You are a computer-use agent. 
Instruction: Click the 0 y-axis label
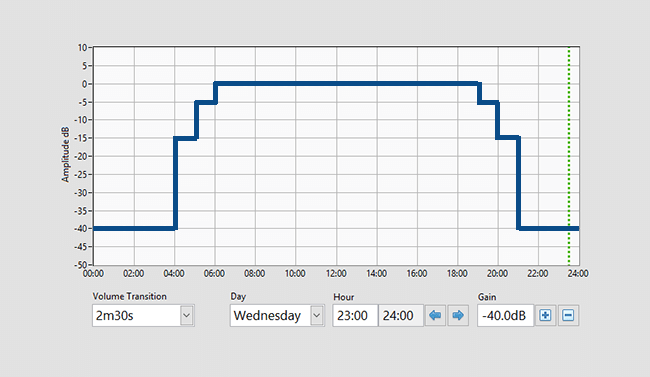pos(85,84)
